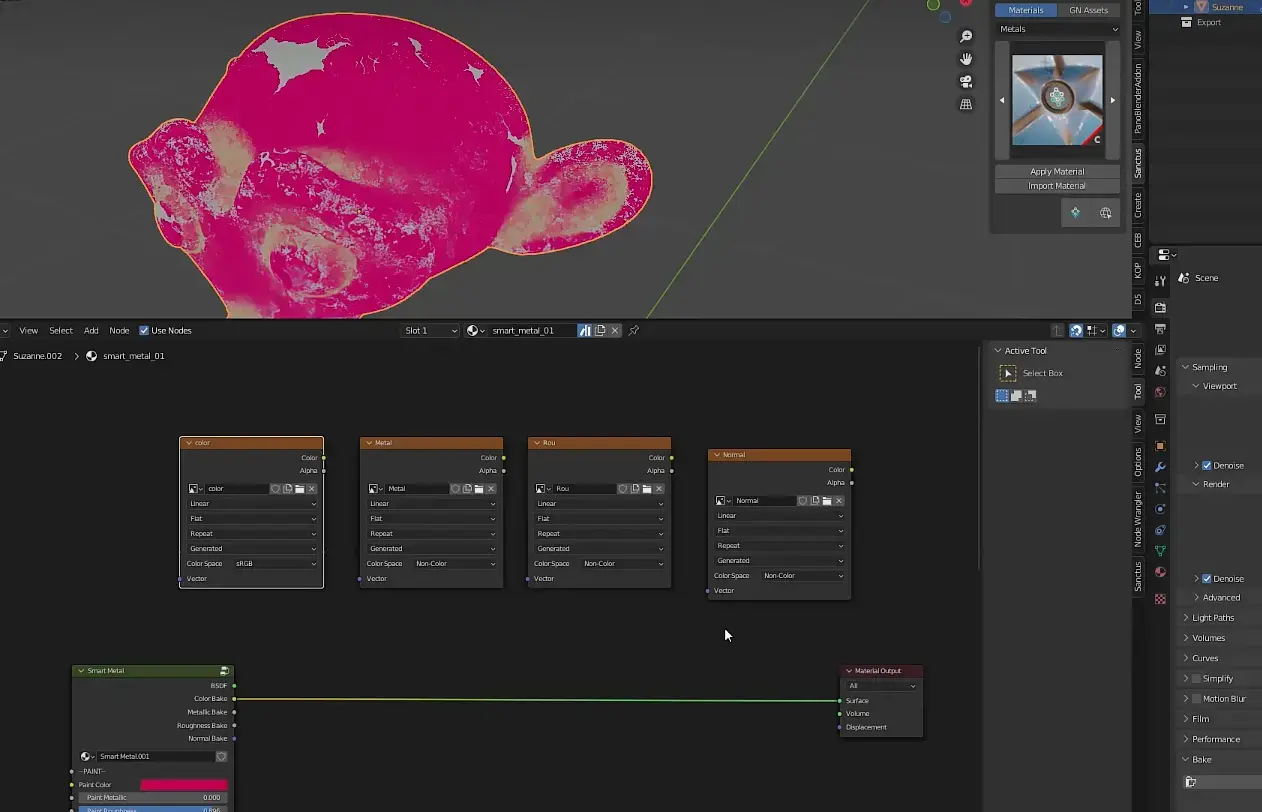Open the Node menu in node editor
The height and width of the screenshot is (812, 1262).
(119, 331)
